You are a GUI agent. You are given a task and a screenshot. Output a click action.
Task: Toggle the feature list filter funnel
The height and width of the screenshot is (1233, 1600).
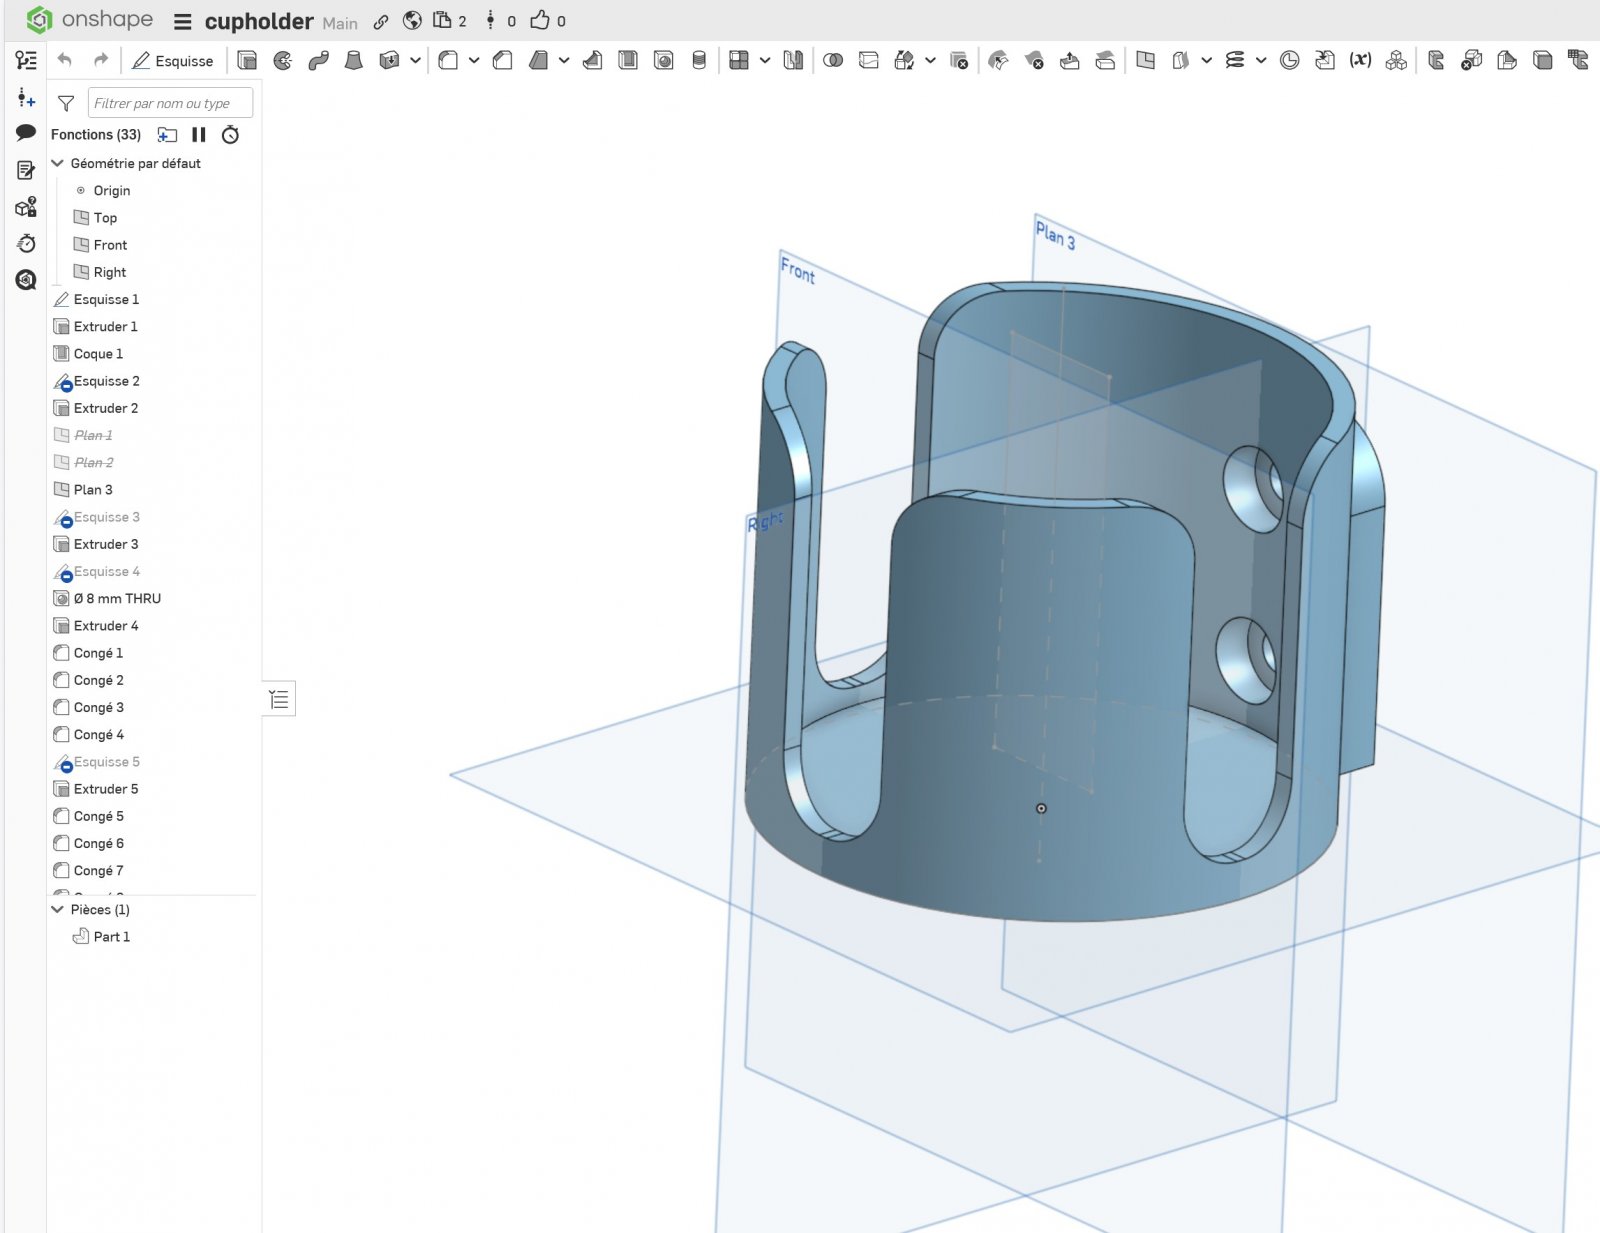66,103
